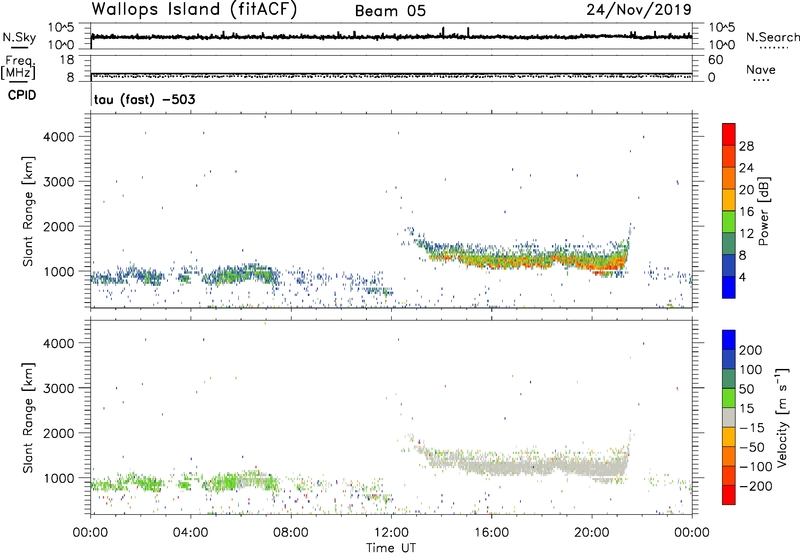Click the 'CPID' label
The image size is (800, 554).
click(22, 95)
